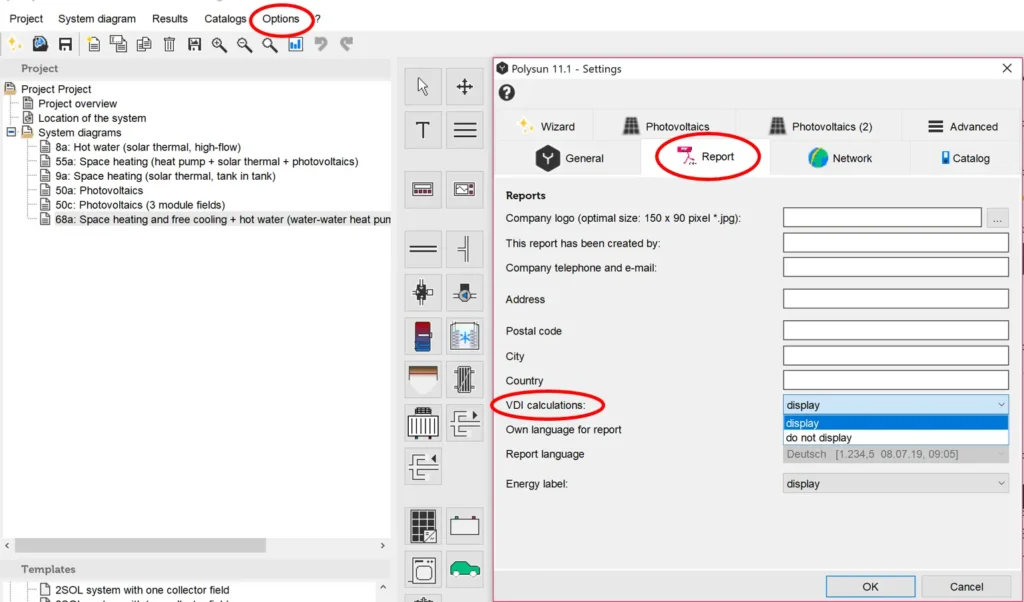The height and width of the screenshot is (602, 1024).
Task: Open the Energy label dropdown
Action: coord(895,484)
